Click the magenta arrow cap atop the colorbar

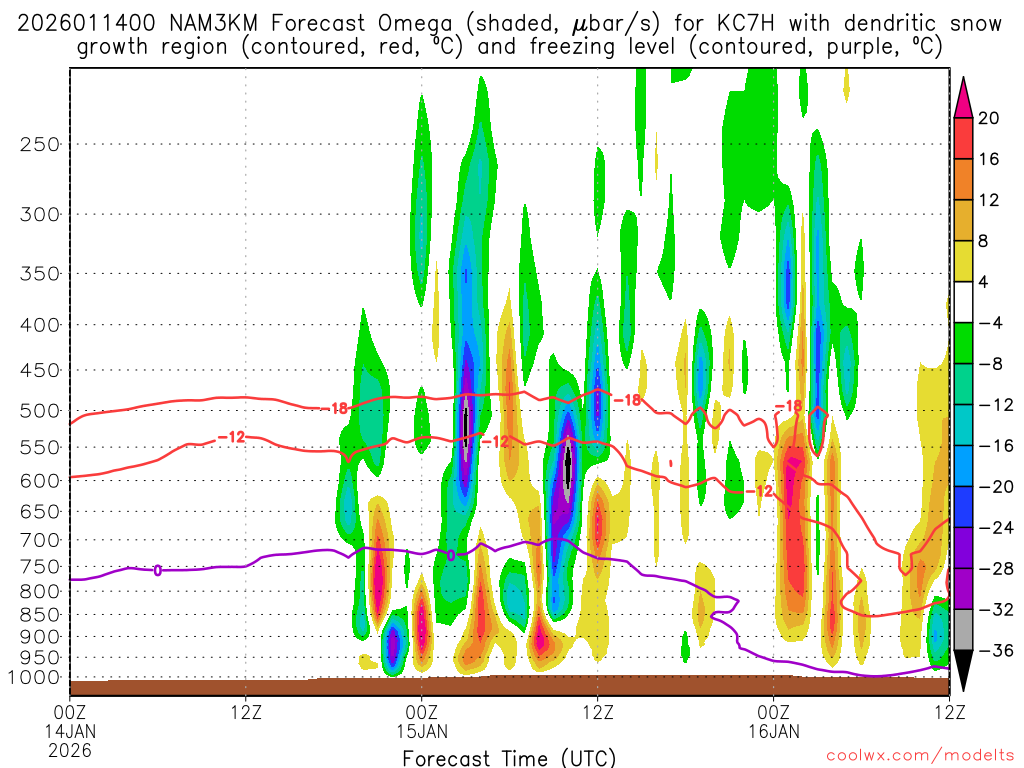[x=963, y=98]
